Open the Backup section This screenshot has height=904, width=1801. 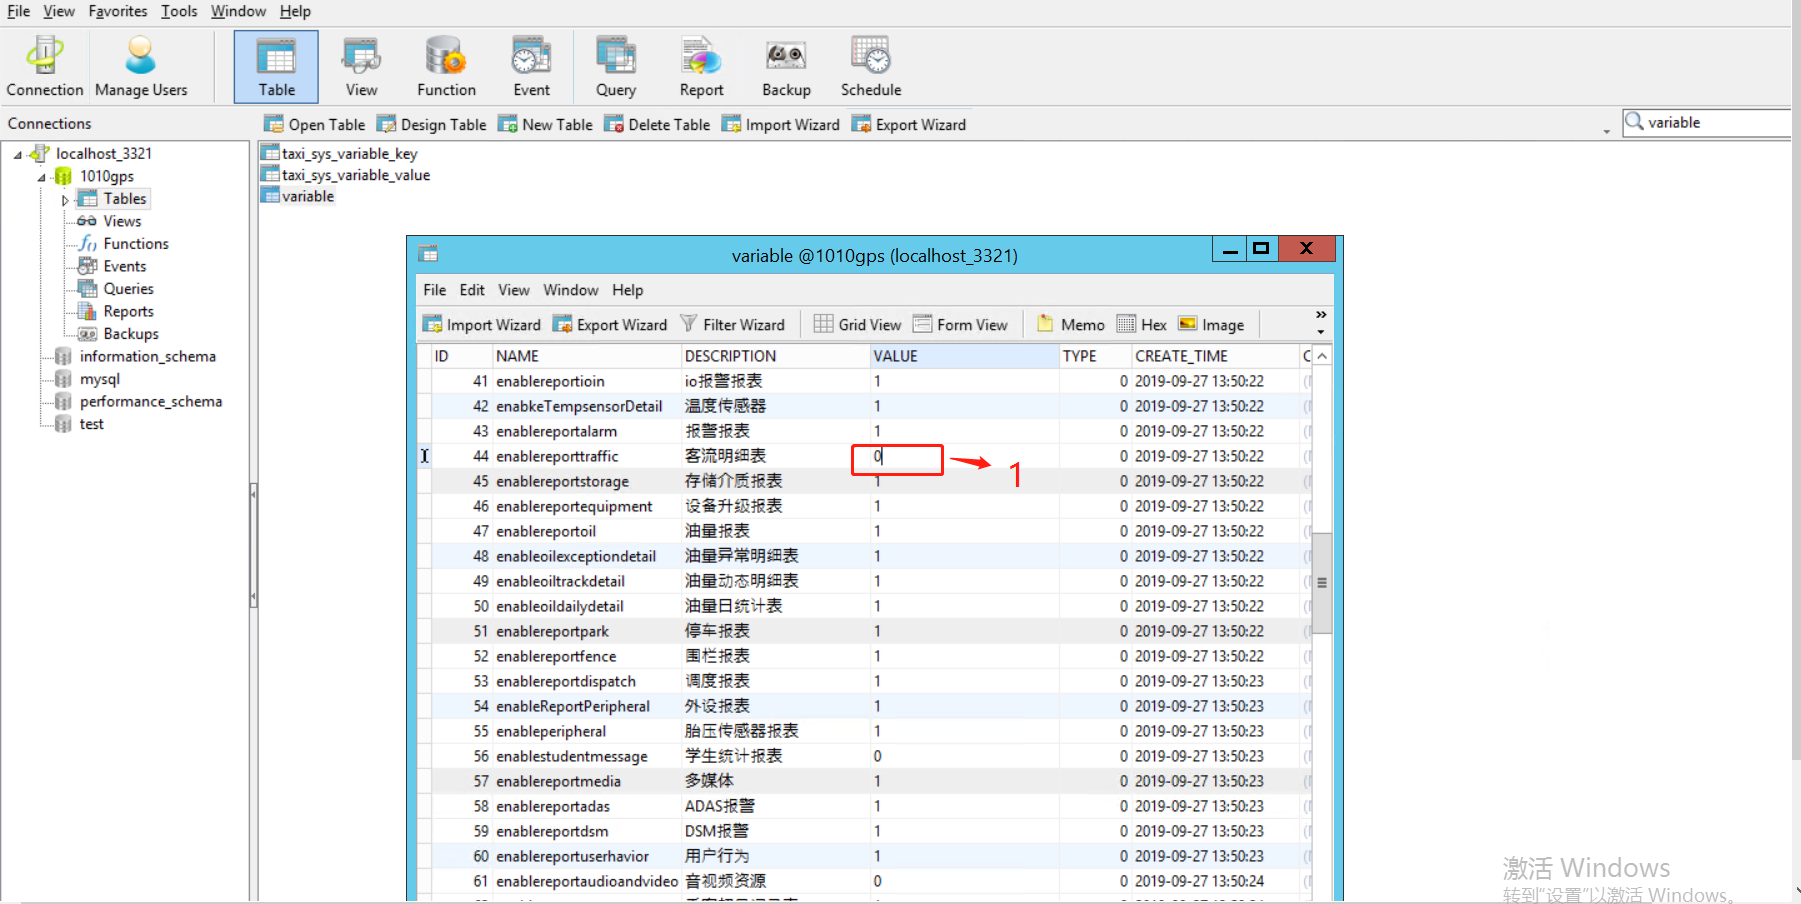[x=786, y=67]
